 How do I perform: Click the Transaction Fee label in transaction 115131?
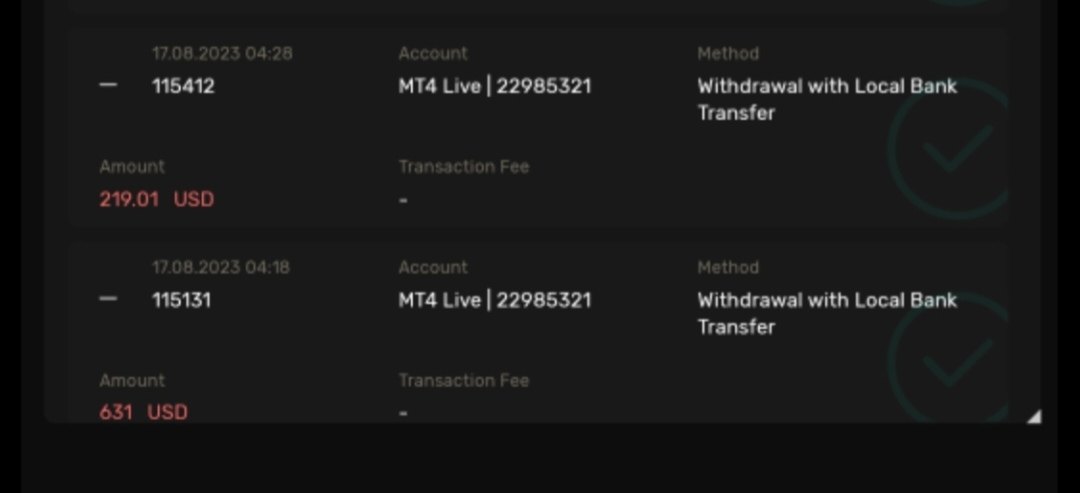(x=463, y=381)
